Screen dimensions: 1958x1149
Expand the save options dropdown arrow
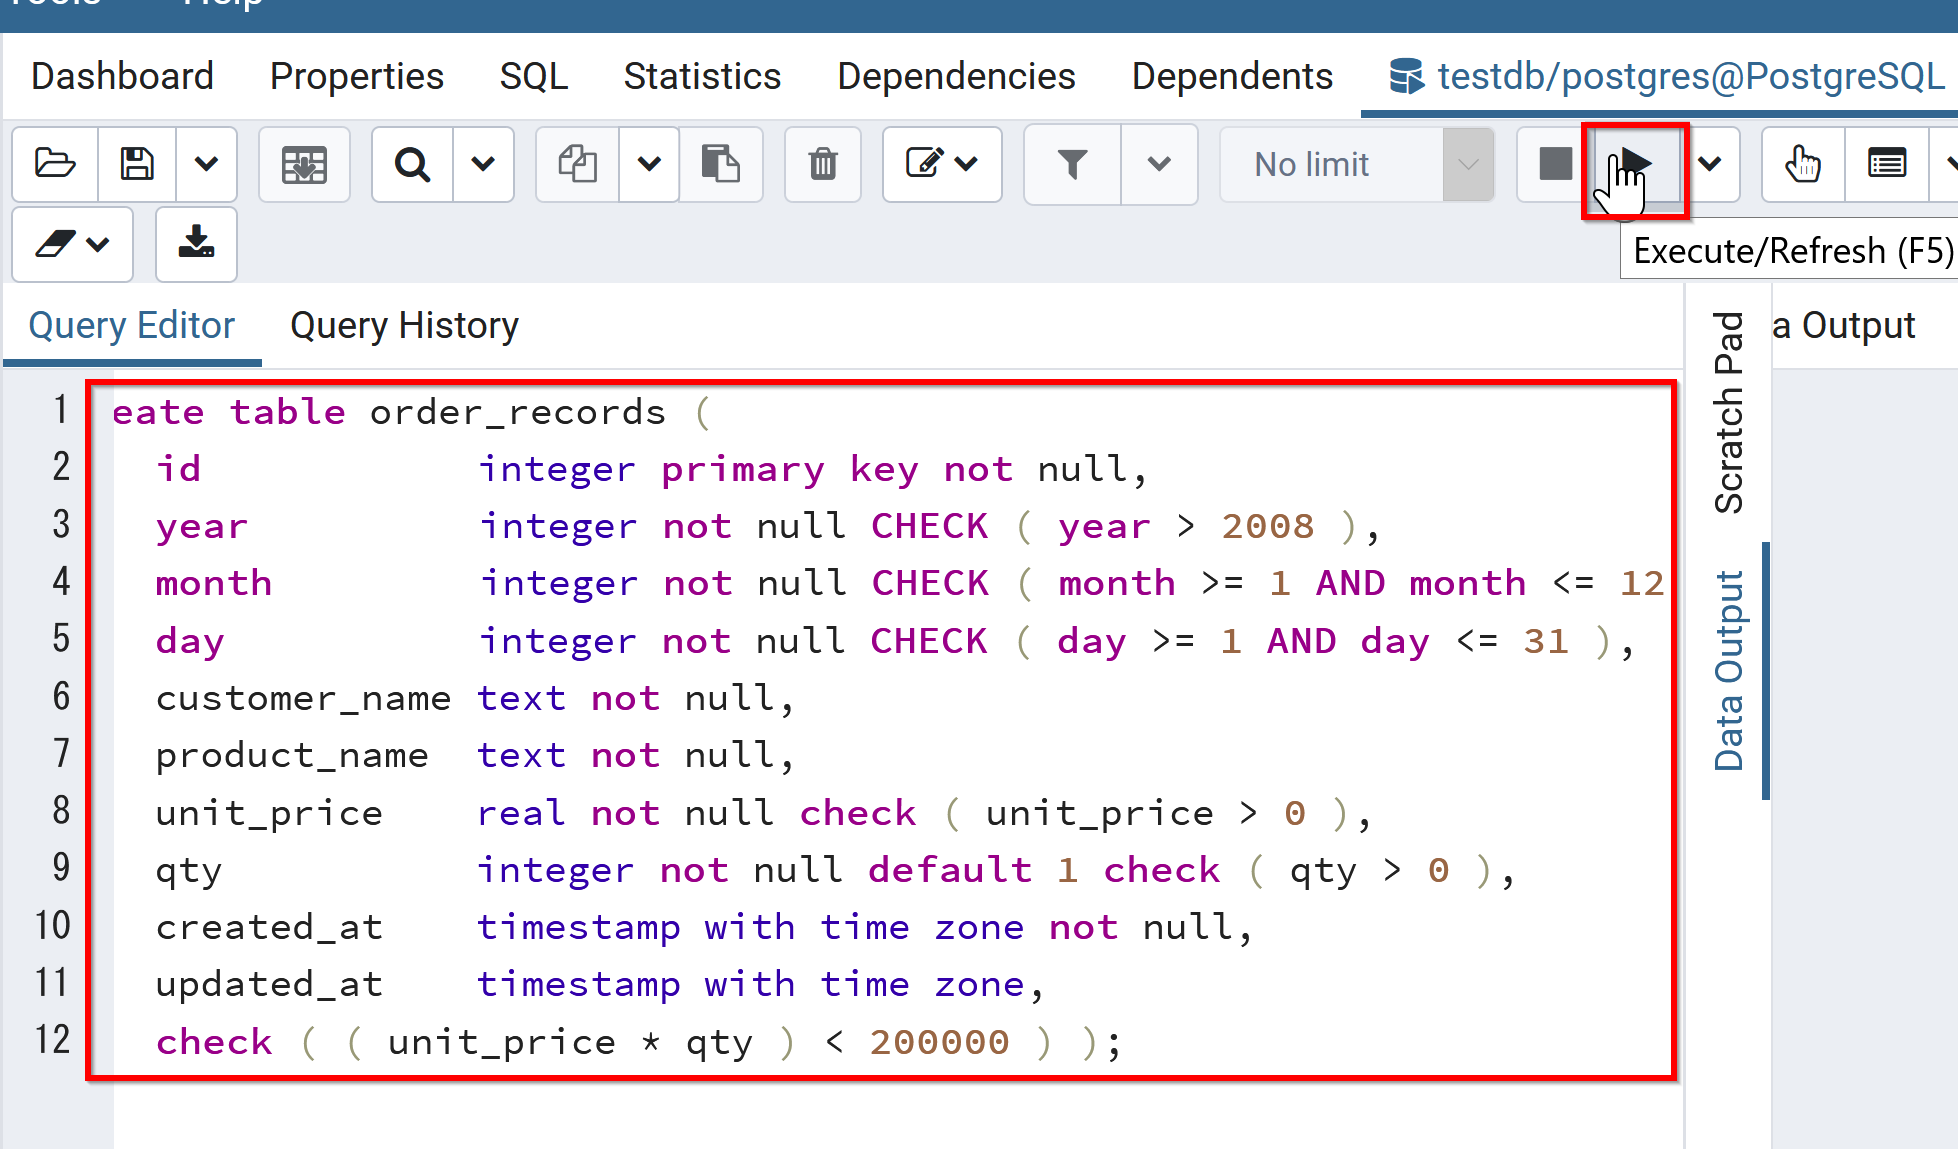tap(206, 164)
